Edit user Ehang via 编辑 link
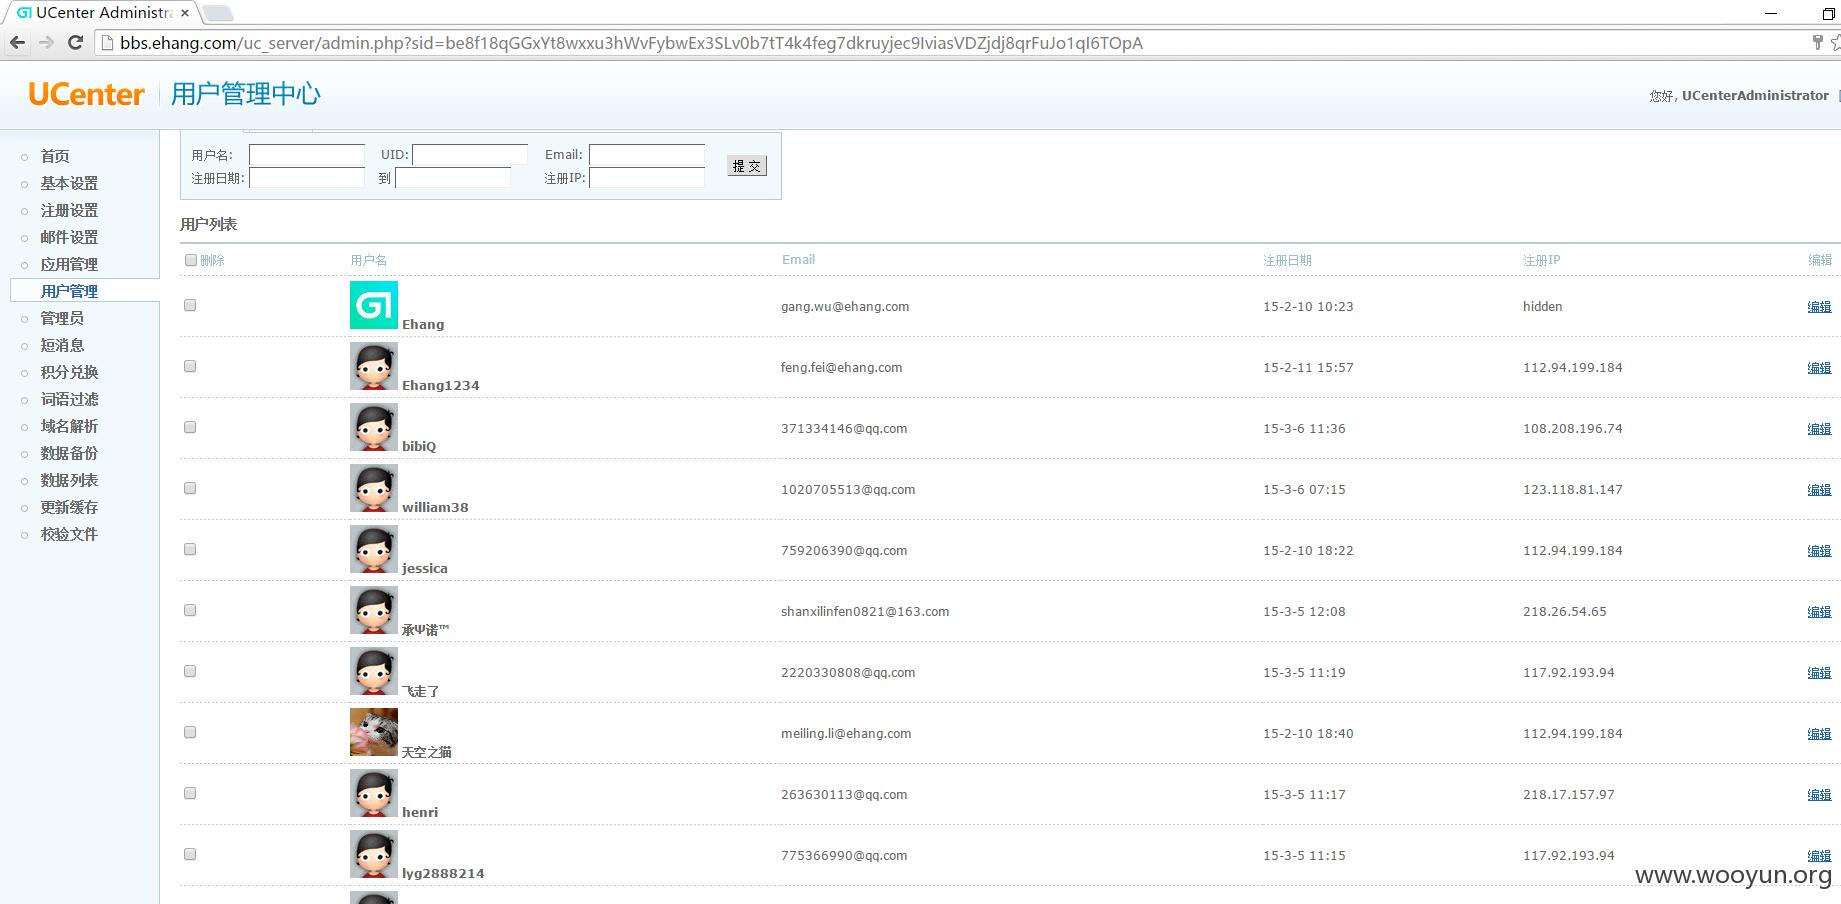 pos(1819,307)
